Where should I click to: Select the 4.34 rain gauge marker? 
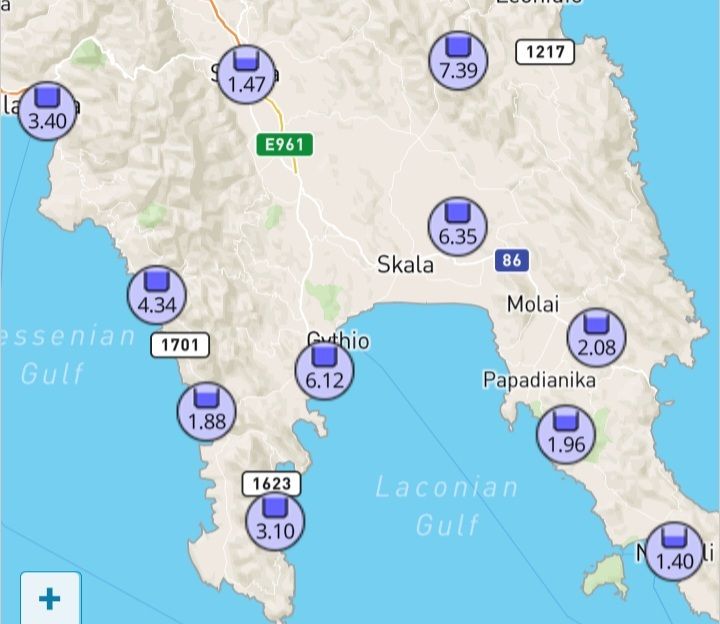pyautogui.click(x=157, y=295)
